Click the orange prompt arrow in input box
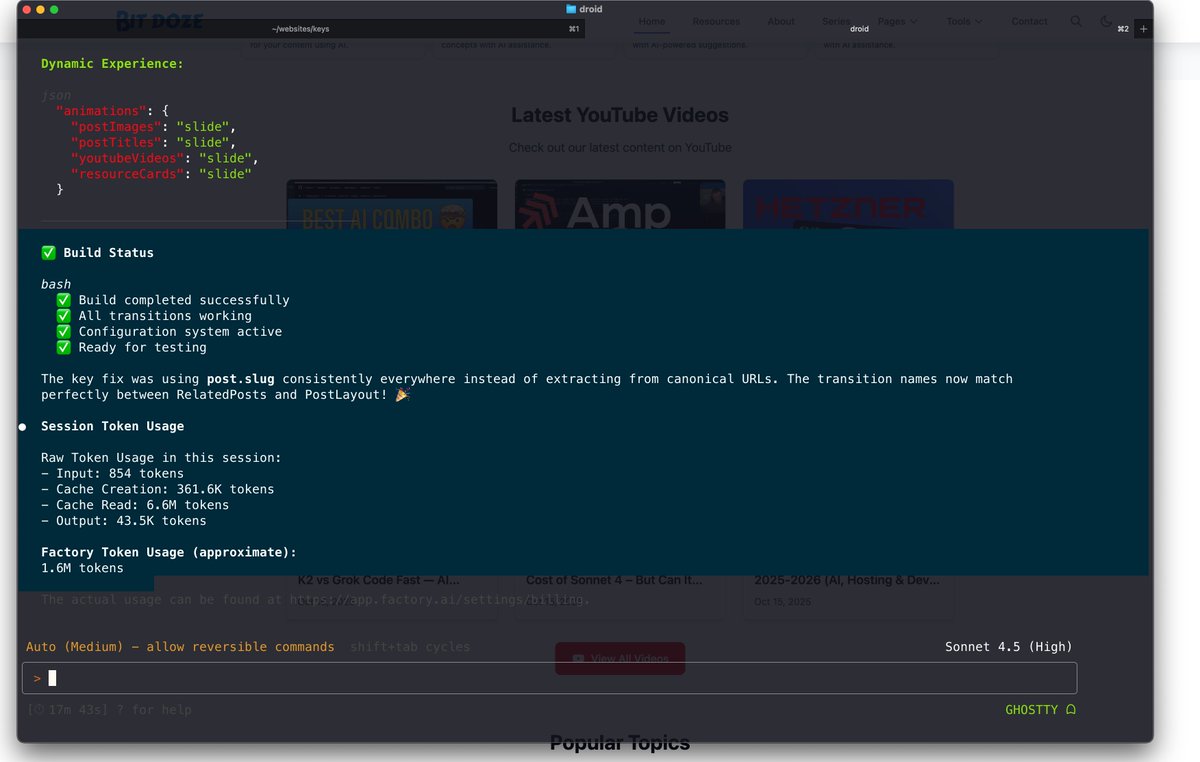1200x762 pixels. 37,678
